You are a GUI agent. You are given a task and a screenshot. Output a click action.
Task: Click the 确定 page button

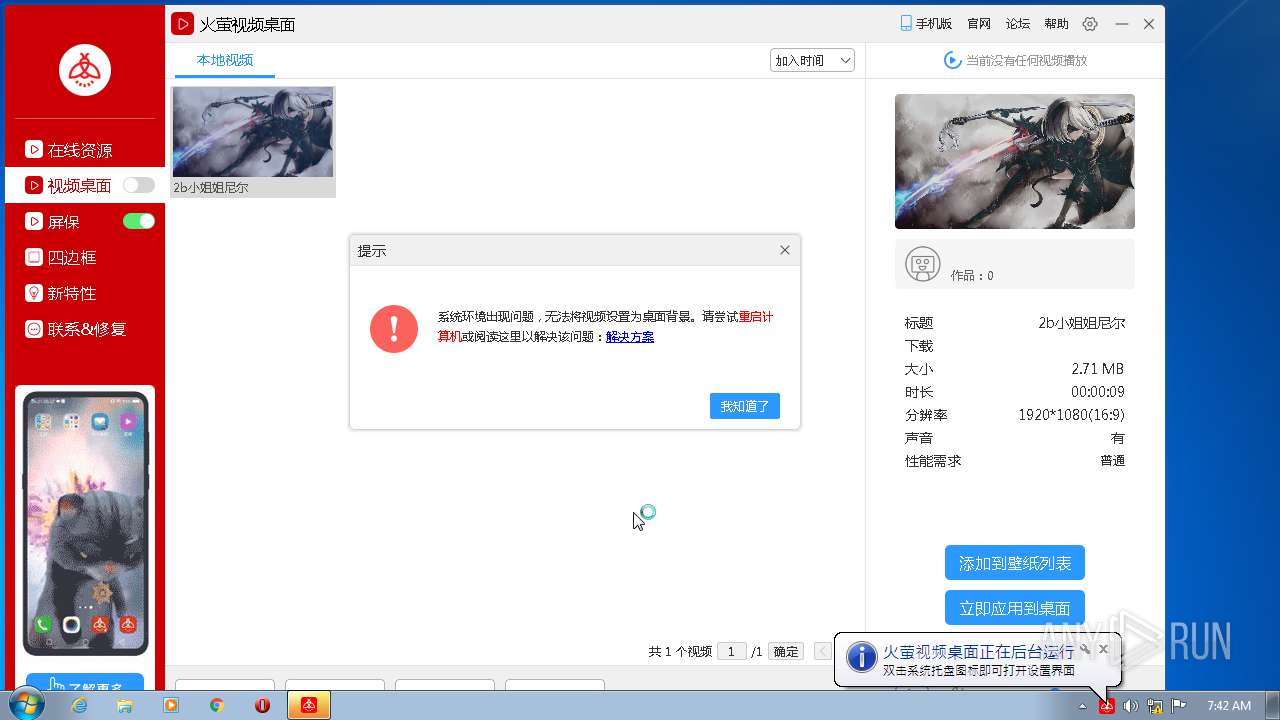pos(786,651)
